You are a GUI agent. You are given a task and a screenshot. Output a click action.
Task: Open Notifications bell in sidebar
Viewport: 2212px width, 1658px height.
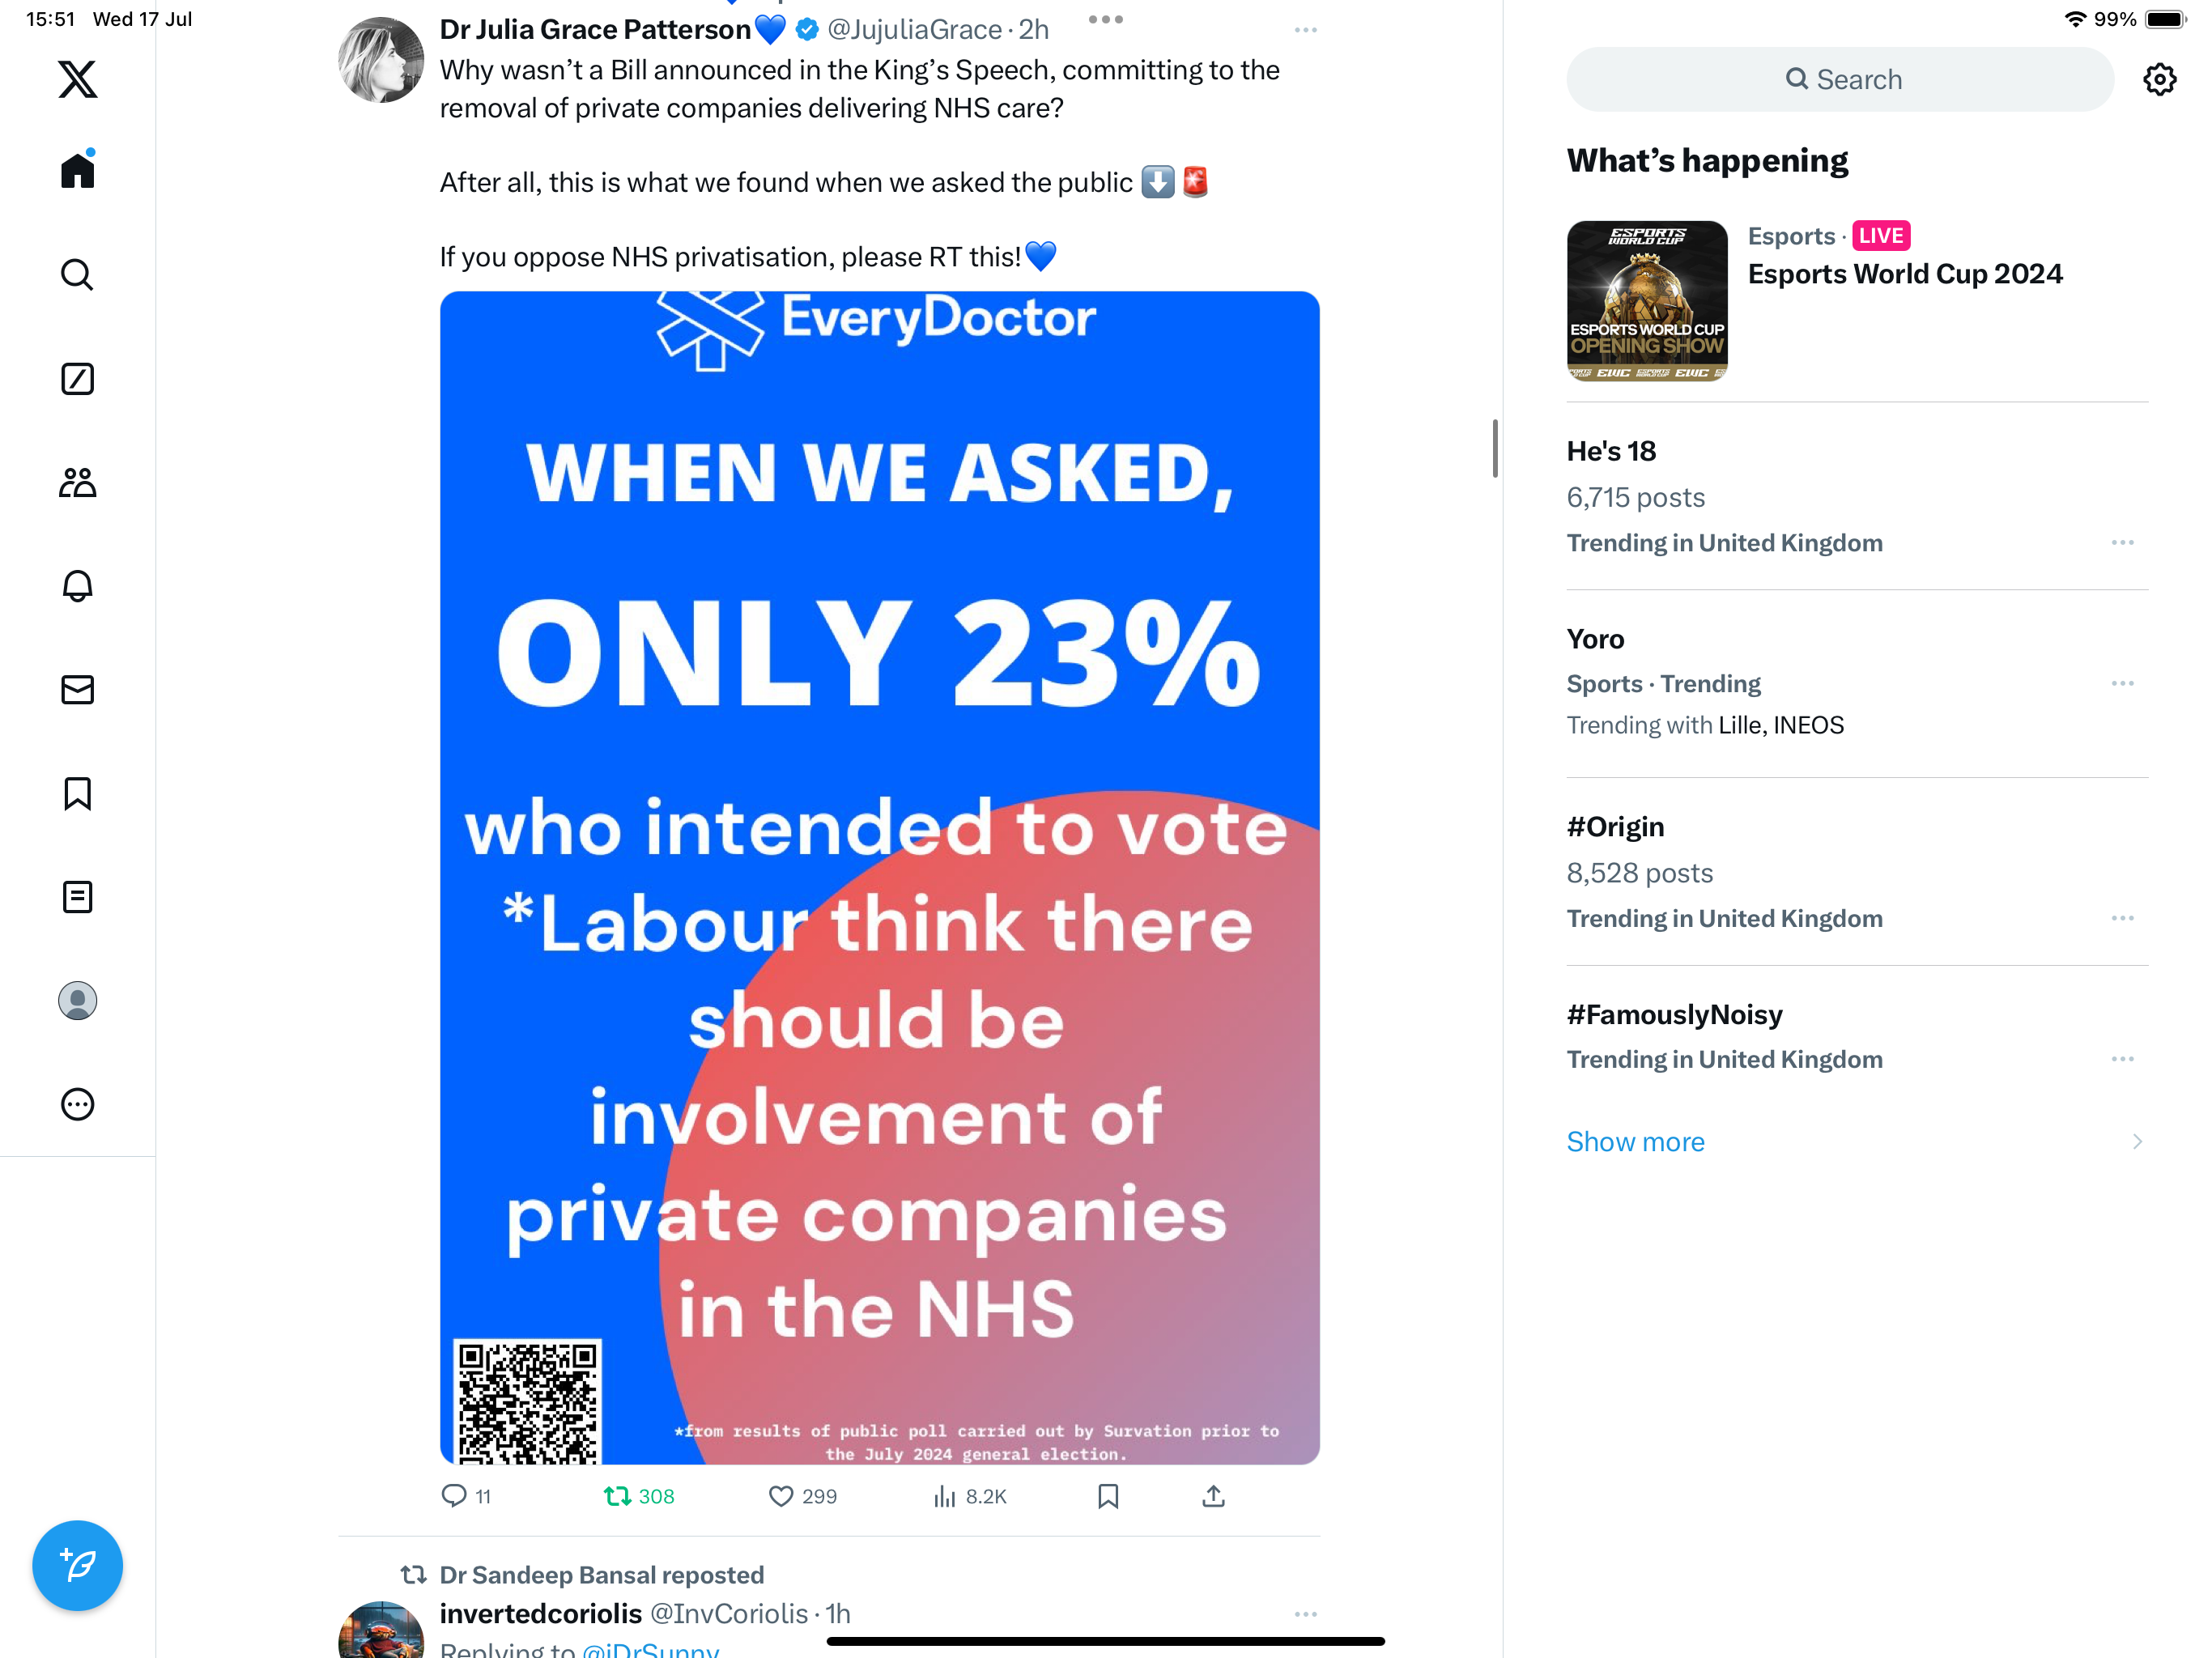click(x=77, y=586)
